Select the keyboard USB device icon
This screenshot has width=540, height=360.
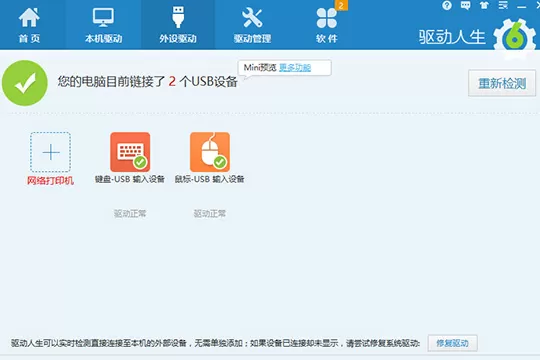point(130,152)
